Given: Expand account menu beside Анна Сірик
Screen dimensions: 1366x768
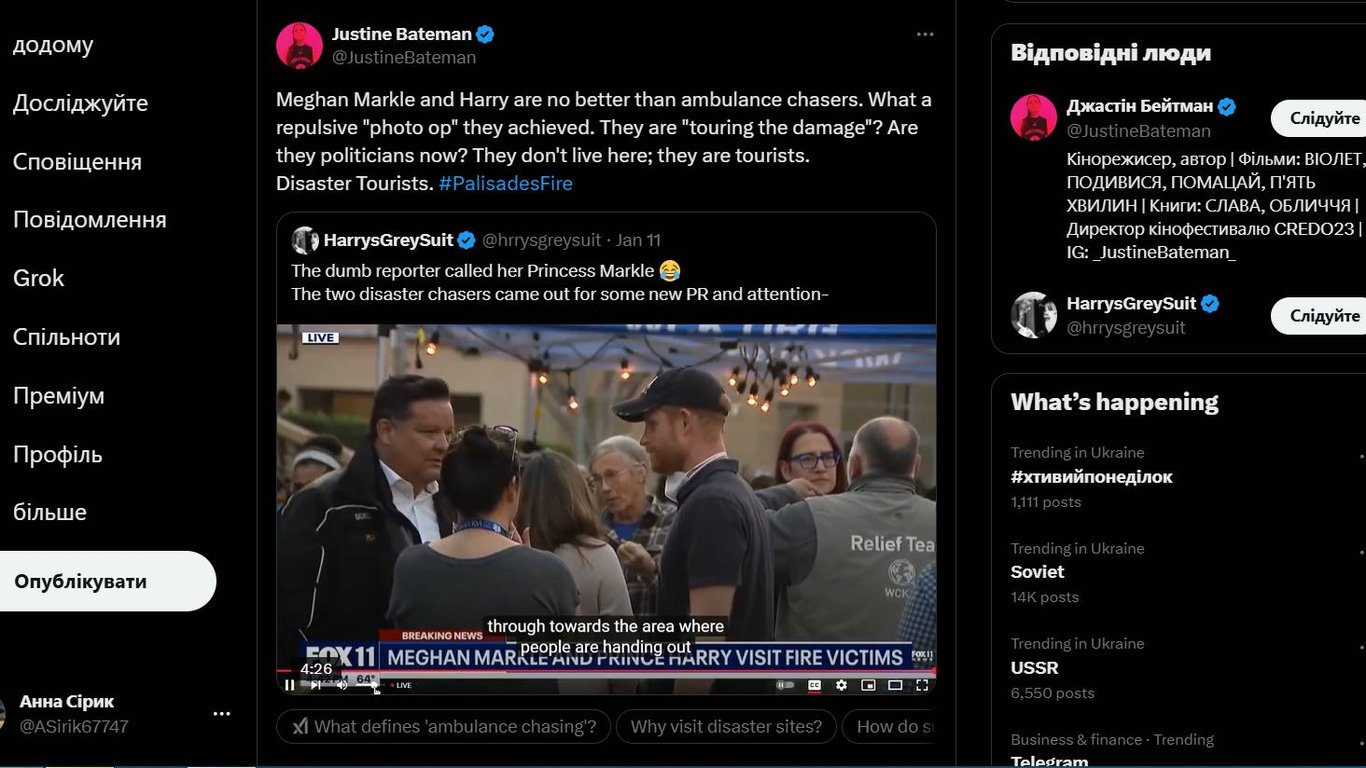Looking at the screenshot, I should click(222, 713).
